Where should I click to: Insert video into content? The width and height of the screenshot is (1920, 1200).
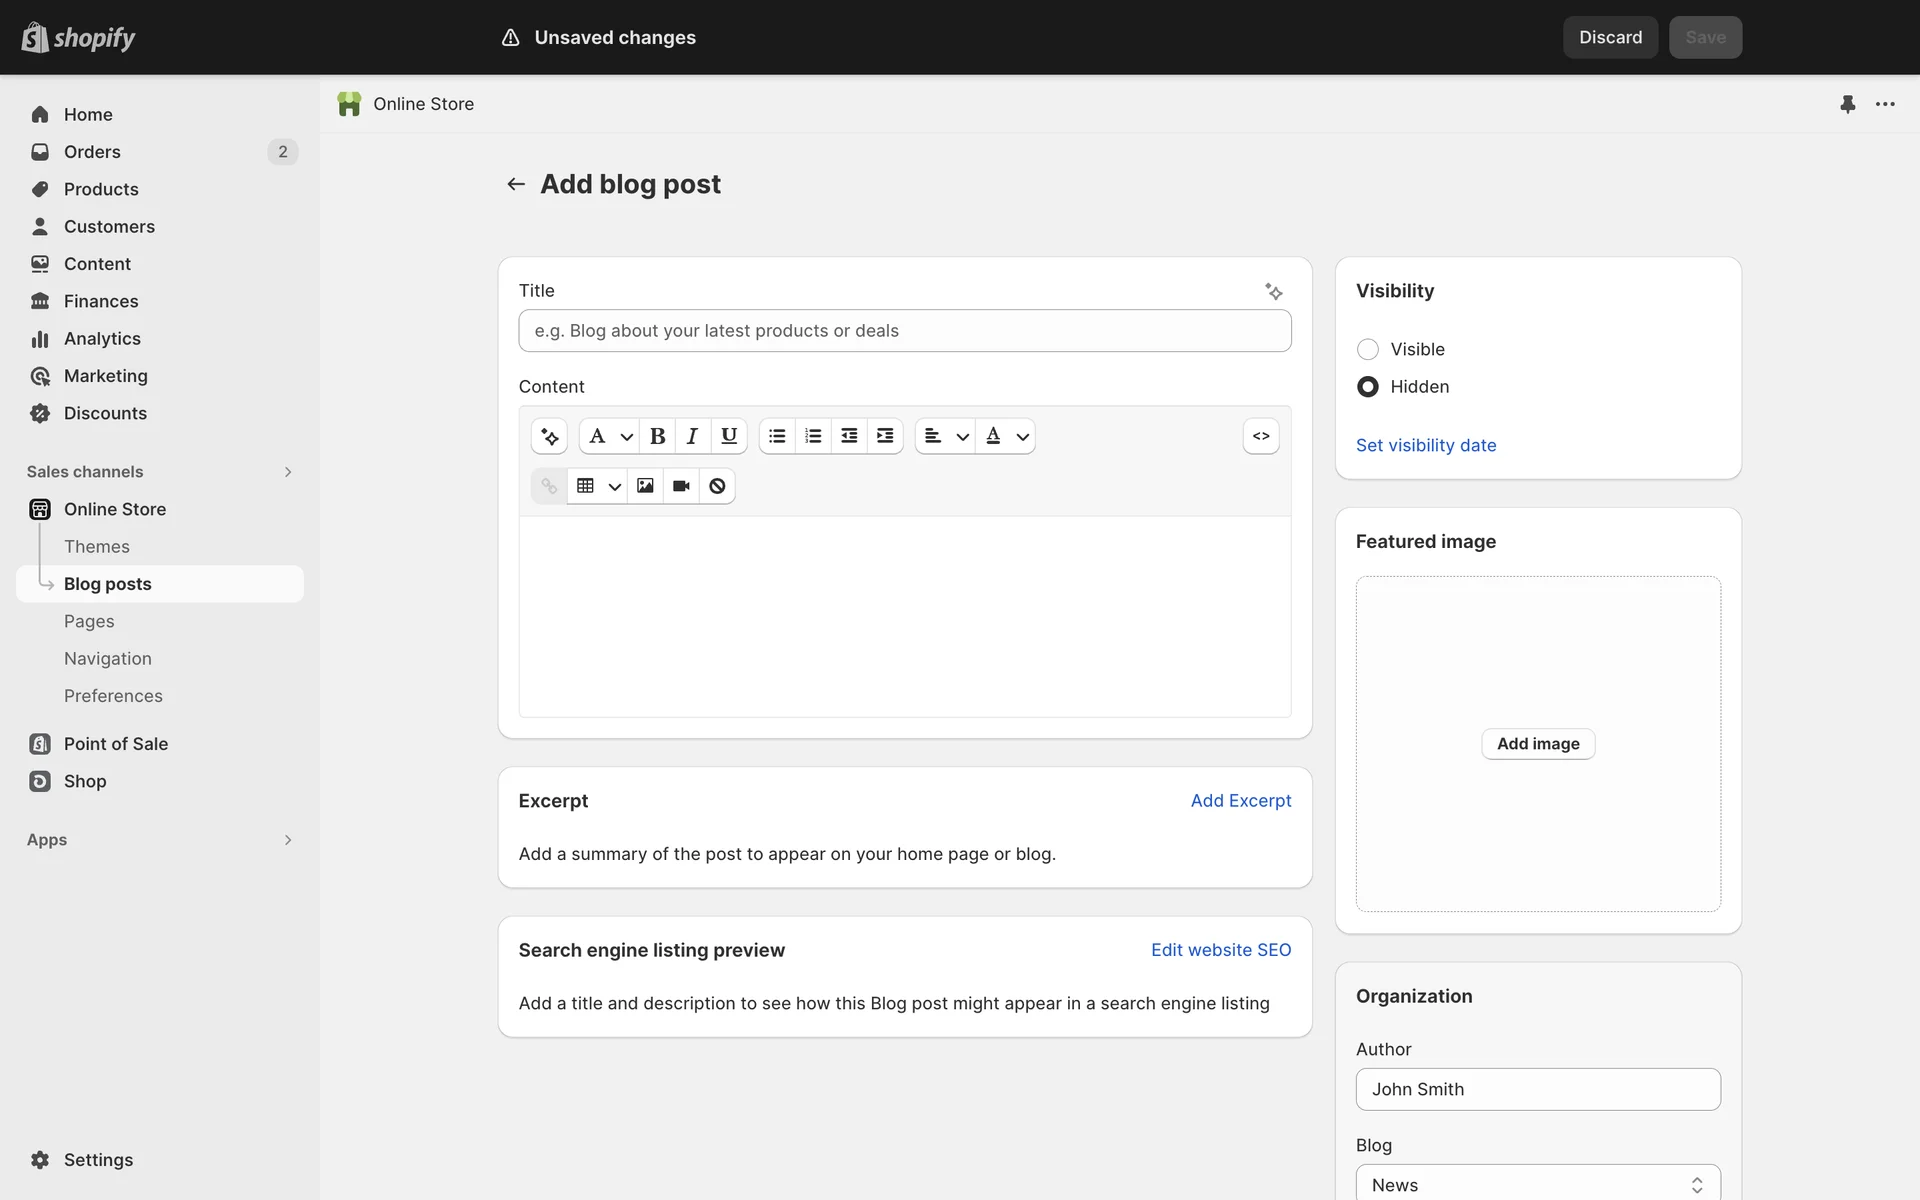[681, 486]
